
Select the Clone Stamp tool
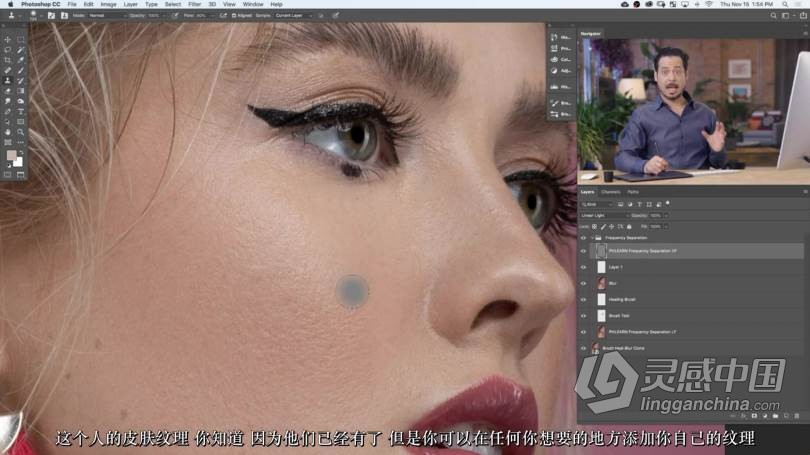pyautogui.click(x=8, y=81)
